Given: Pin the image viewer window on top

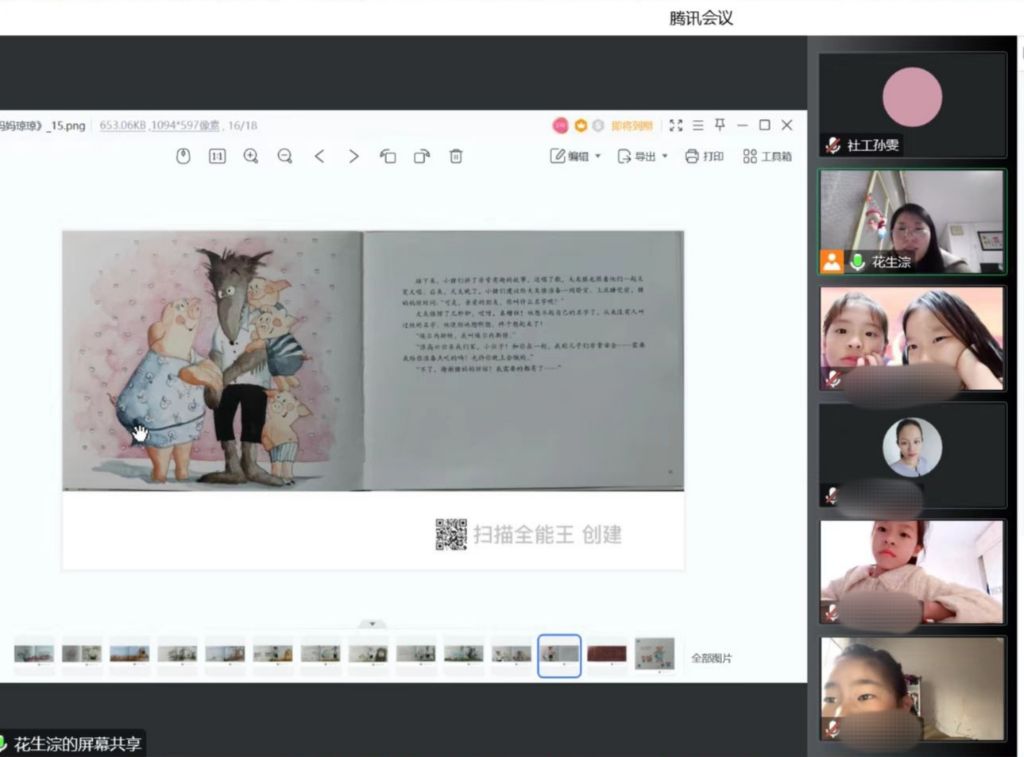Looking at the screenshot, I should (720, 125).
